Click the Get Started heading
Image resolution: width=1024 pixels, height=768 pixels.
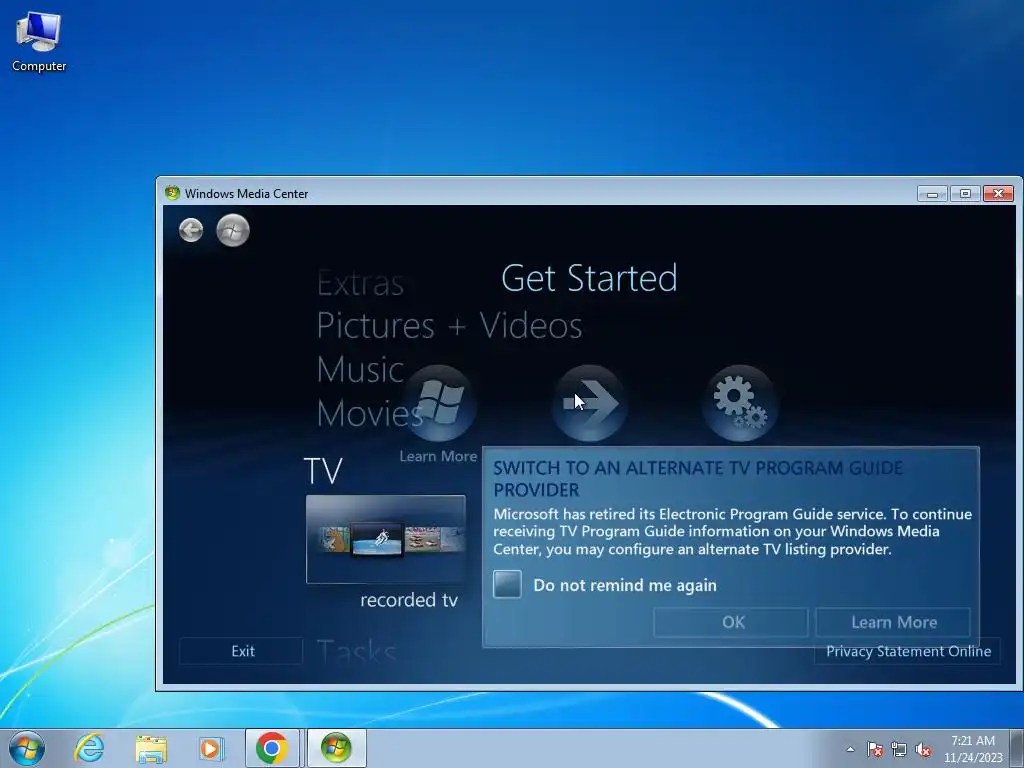[x=589, y=278]
